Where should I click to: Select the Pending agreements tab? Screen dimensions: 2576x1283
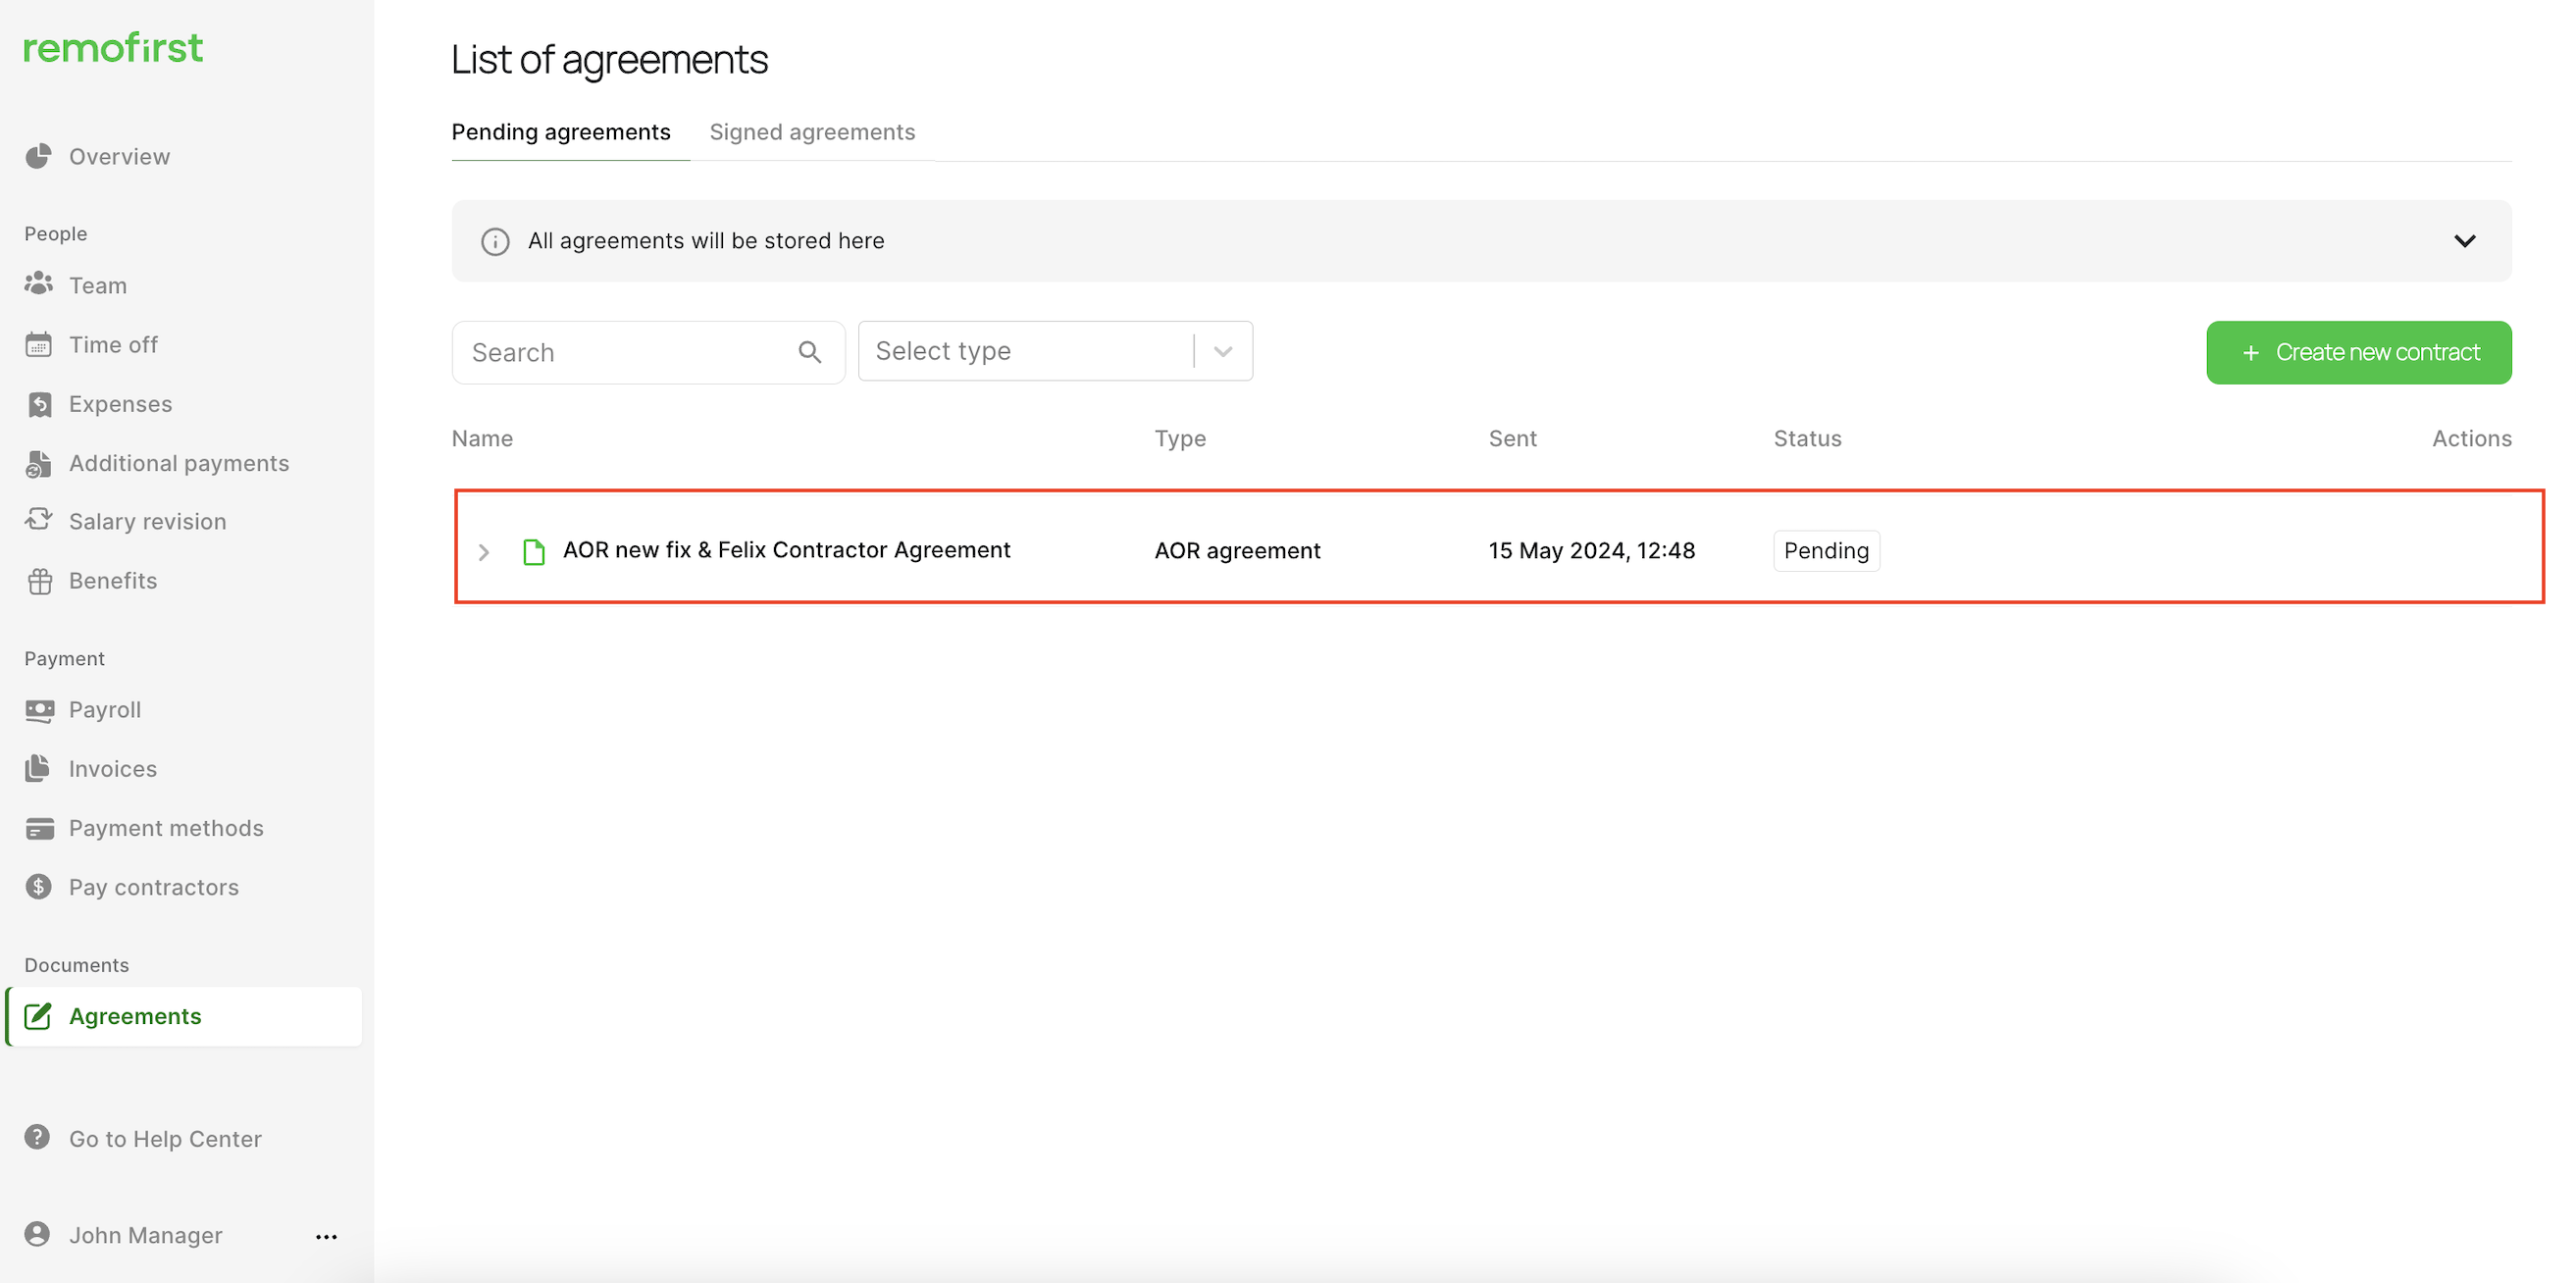coord(561,132)
